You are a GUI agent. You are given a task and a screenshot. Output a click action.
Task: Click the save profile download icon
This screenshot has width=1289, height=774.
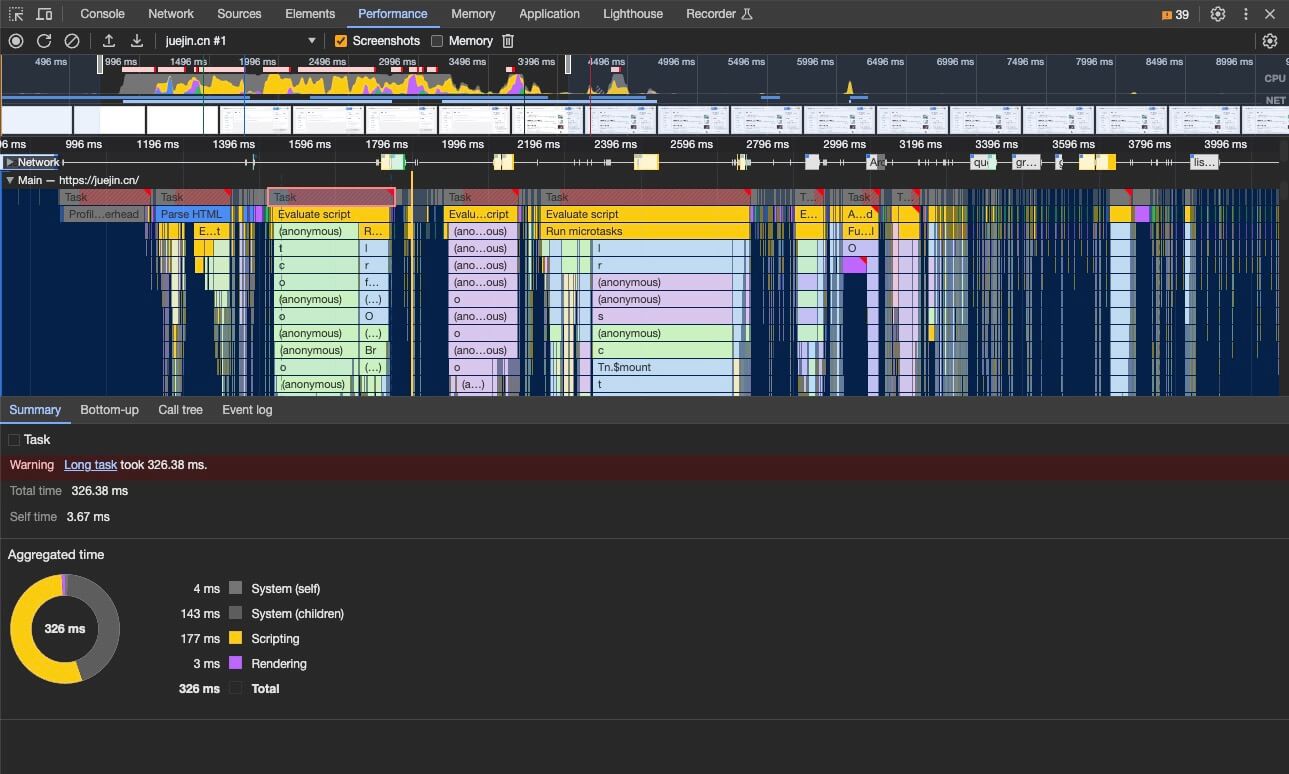pos(137,41)
